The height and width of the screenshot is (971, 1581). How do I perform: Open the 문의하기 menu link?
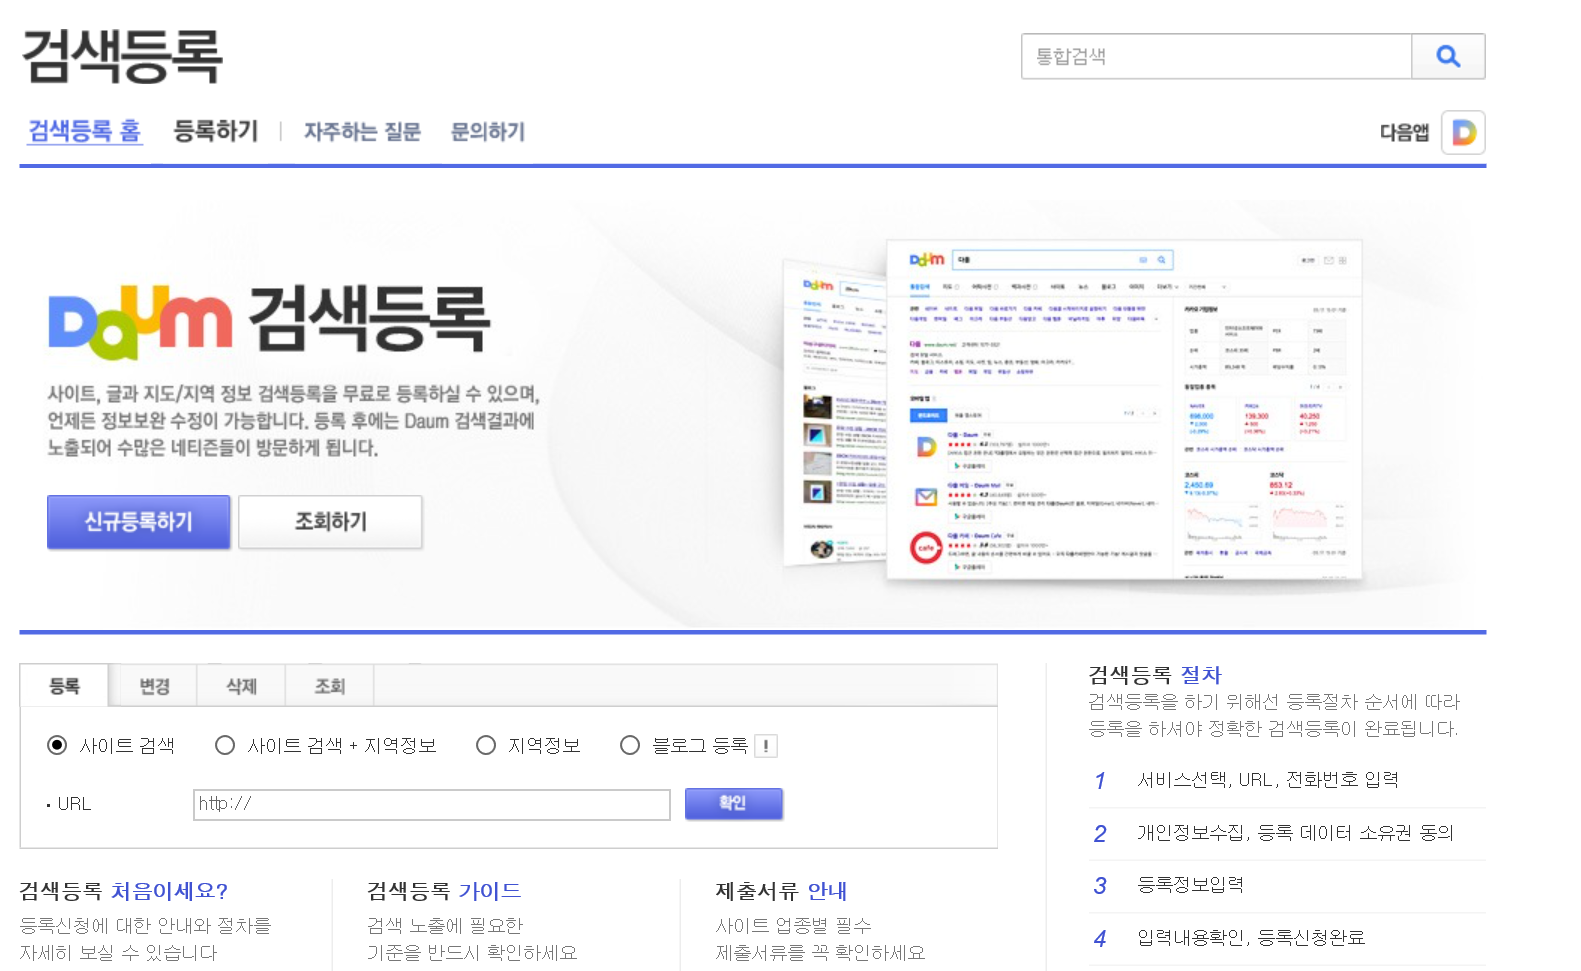pyautogui.click(x=488, y=132)
